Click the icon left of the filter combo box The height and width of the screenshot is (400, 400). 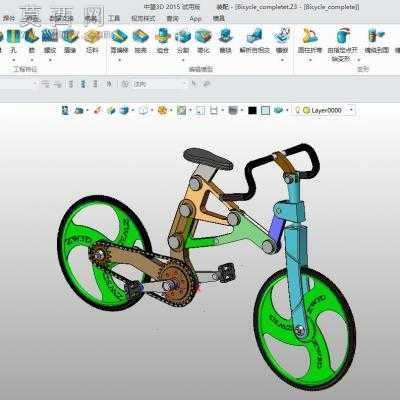[x=125, y=84]
